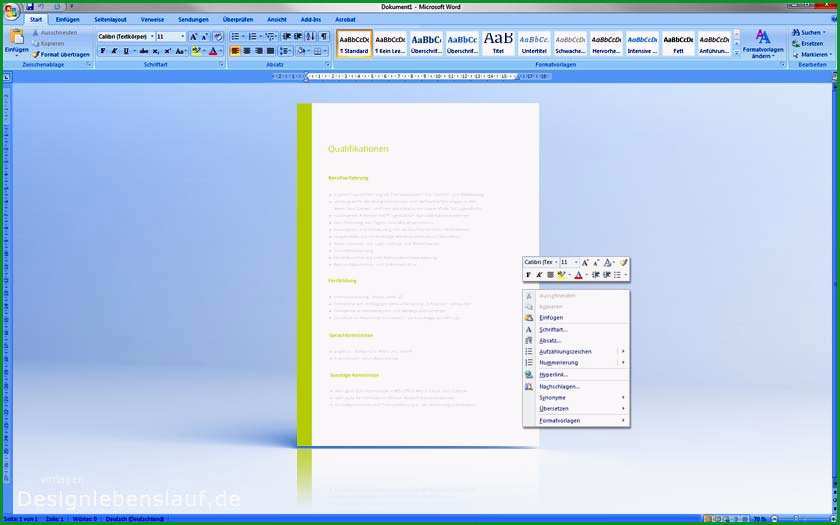Shrink font size in the ribbon
Image resolution: width=840 pixels, height=525 pixels.
205,36
